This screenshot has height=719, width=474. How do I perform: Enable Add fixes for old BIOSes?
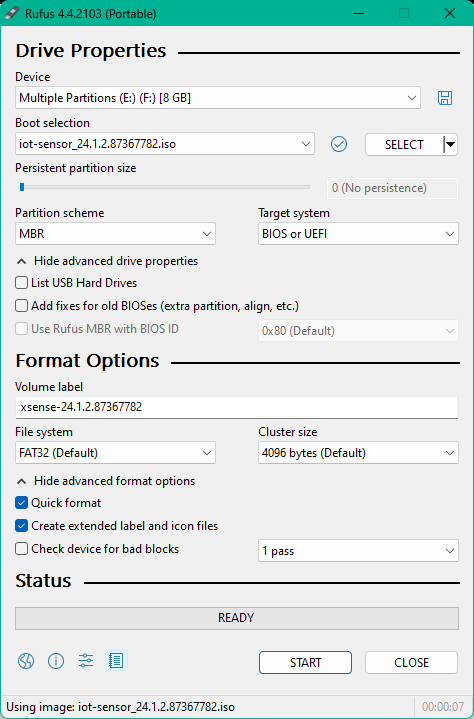click(x=22, y=305)
